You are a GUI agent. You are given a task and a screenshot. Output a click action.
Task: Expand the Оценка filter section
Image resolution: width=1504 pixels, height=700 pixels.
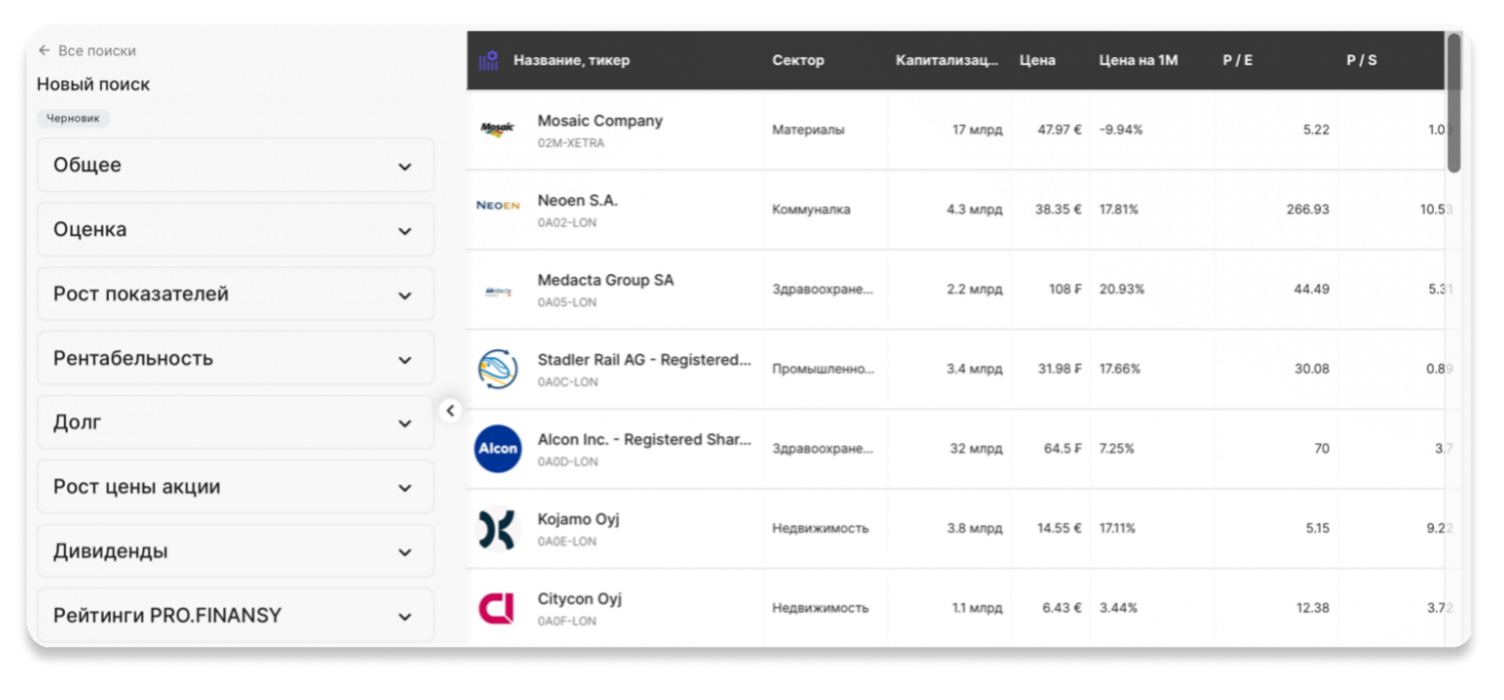pyautogui.click(x=236, y=230)
